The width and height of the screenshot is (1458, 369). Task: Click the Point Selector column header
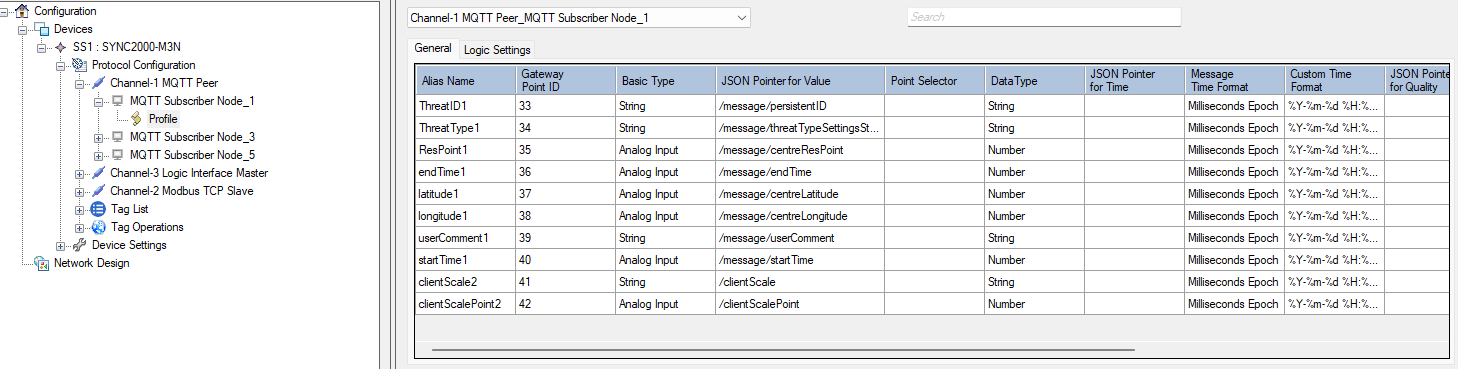click(x=935, y=80)
